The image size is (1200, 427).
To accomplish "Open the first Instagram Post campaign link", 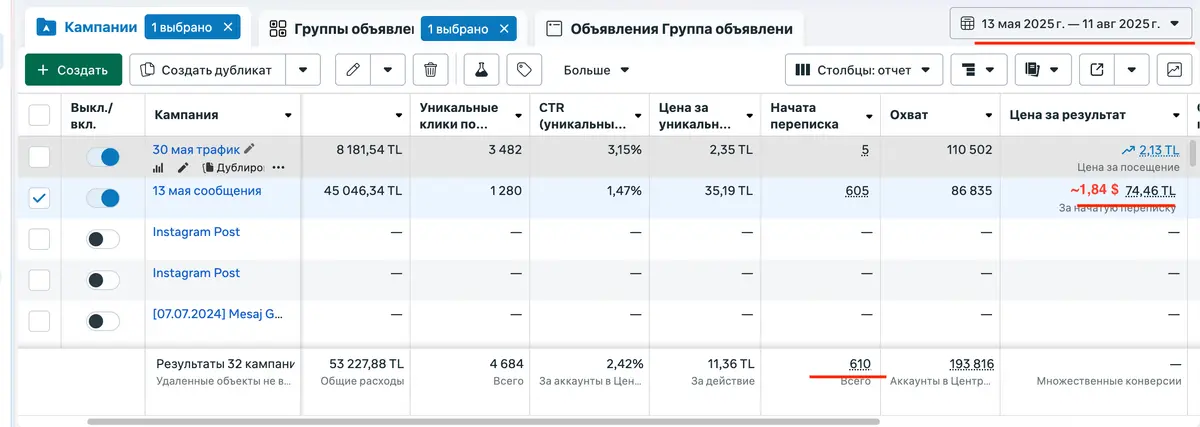I will click(x=196, y=231).
